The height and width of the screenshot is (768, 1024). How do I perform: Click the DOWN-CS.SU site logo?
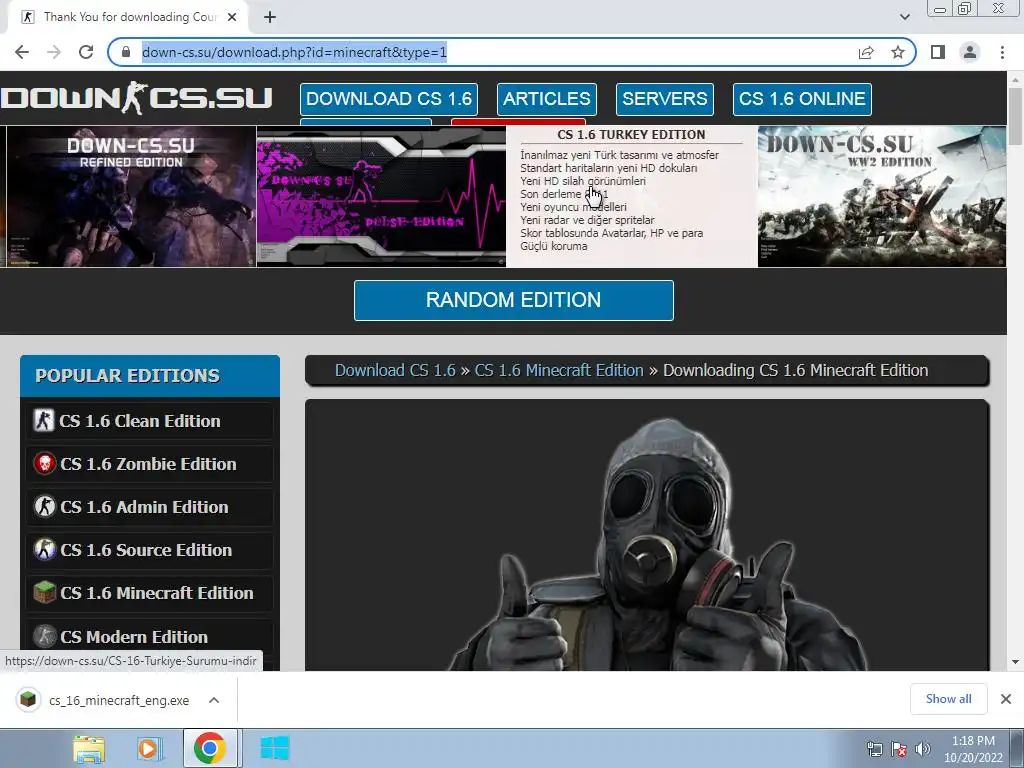point(136,98)
